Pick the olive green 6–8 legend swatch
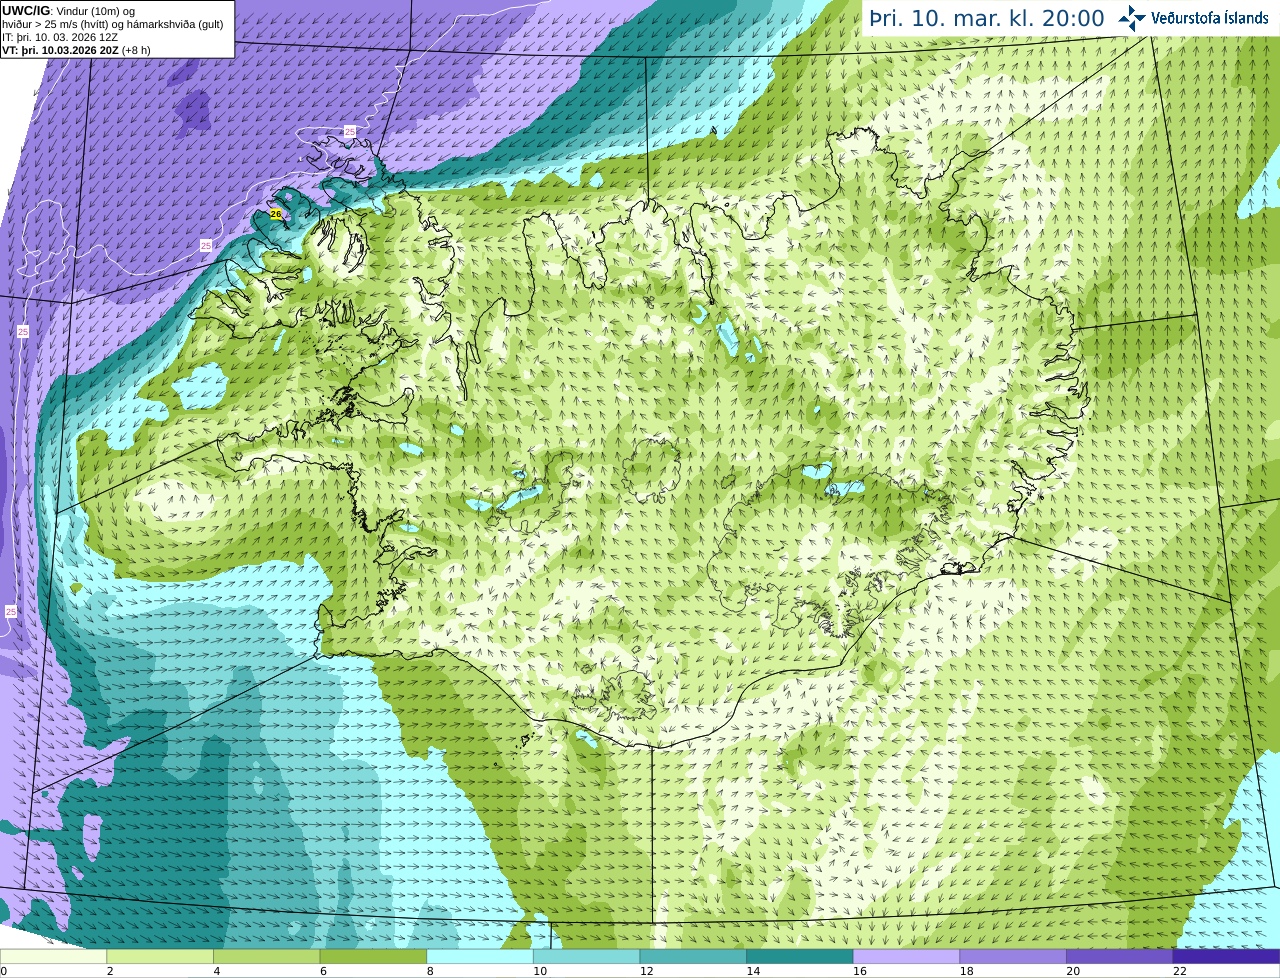 tap(373, 956)
